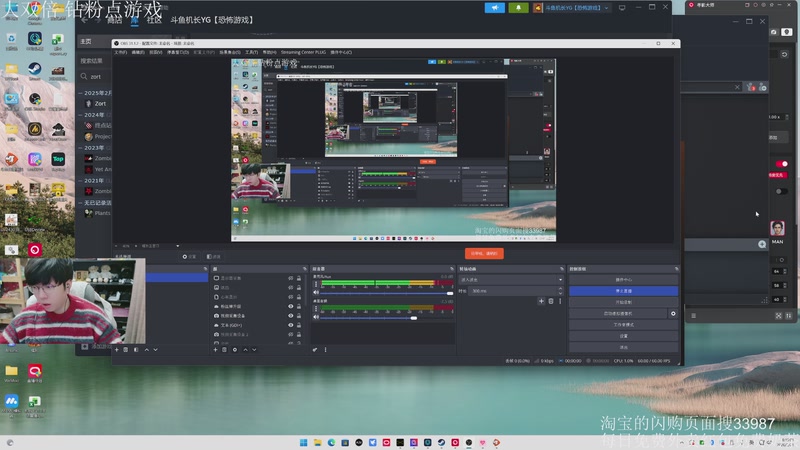Screen dimensions: 800x450
Task: Open scene filters icon in scenes toolbar
Action: [136, 350]
